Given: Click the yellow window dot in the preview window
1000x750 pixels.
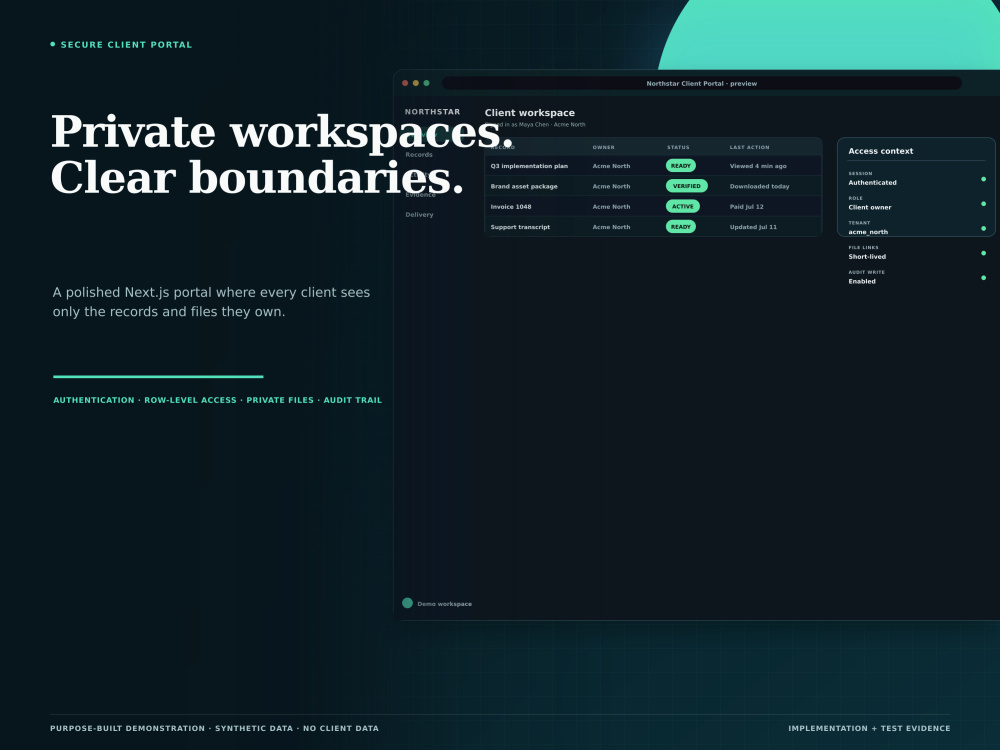Looking at the screenshot, I should [x=416, y=83].
